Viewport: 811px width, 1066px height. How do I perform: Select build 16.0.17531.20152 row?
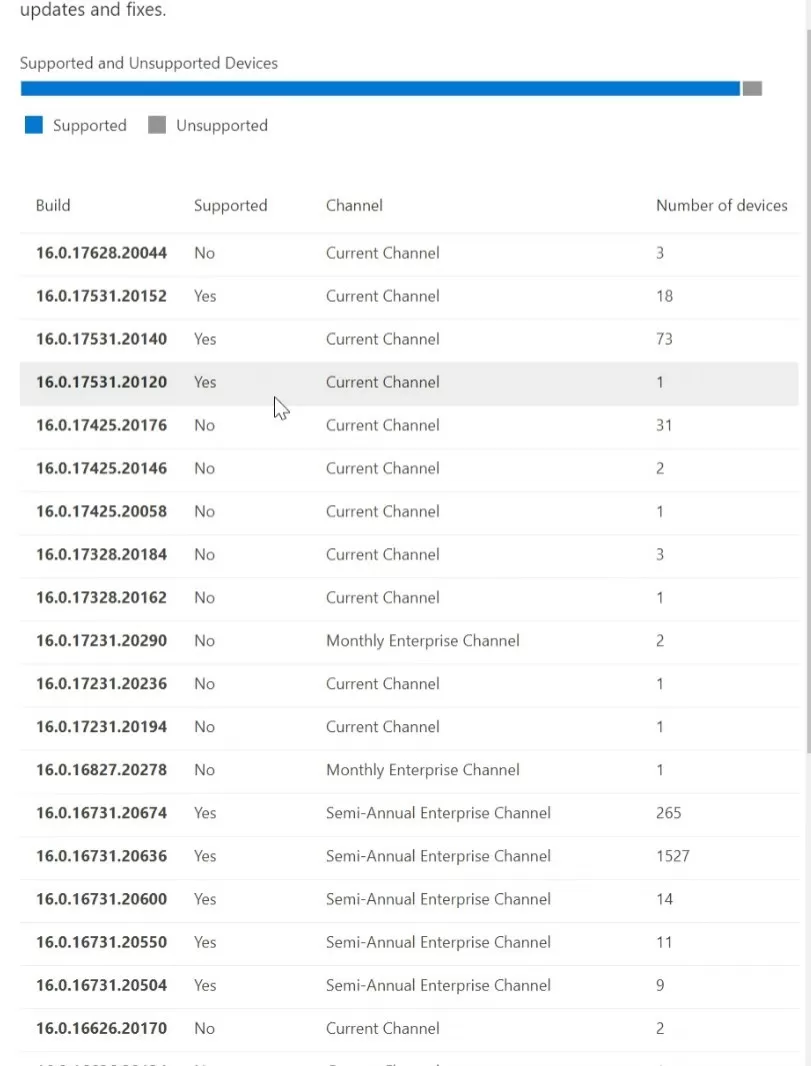(100, 296)
